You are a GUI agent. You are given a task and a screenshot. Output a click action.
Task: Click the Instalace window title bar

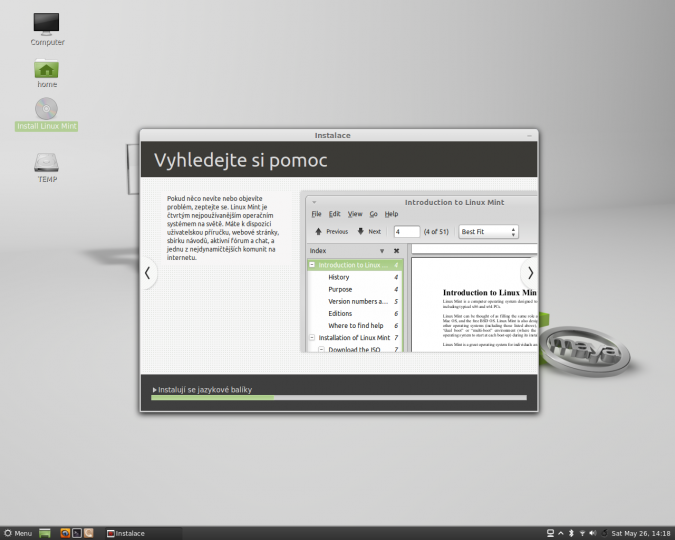(339, 135)
